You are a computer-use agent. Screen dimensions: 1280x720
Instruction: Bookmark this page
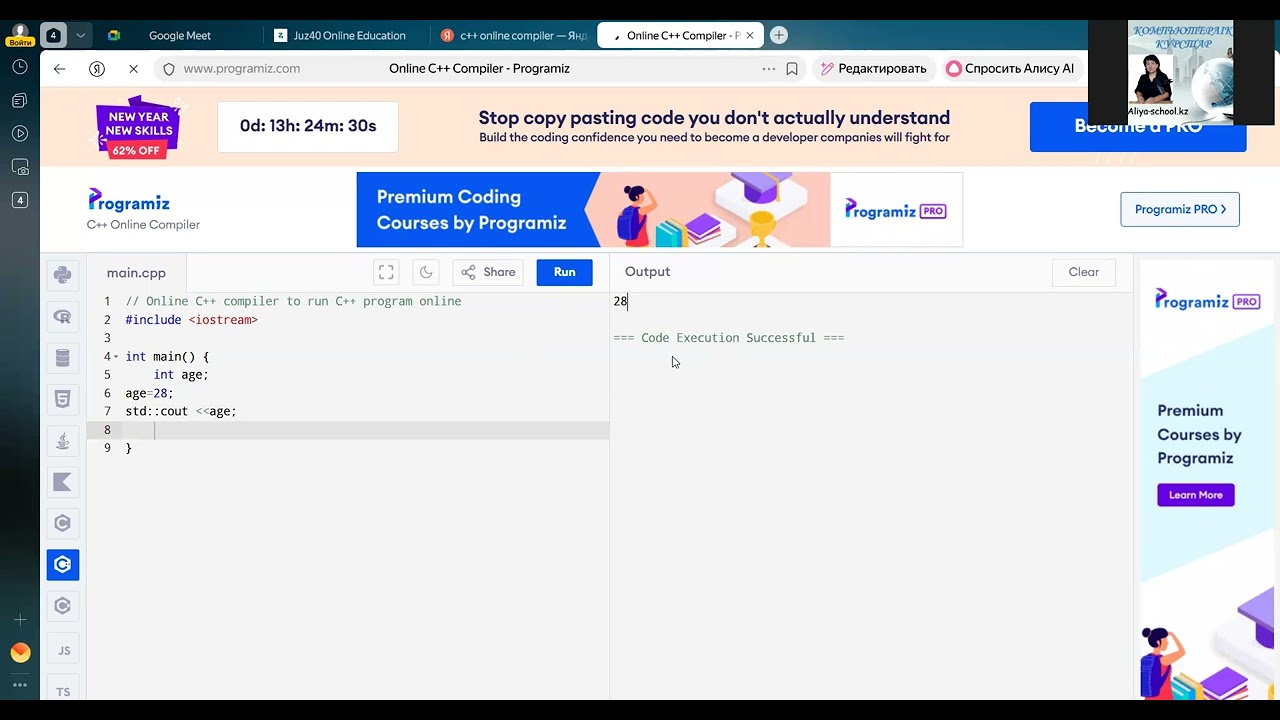(791, 69)
